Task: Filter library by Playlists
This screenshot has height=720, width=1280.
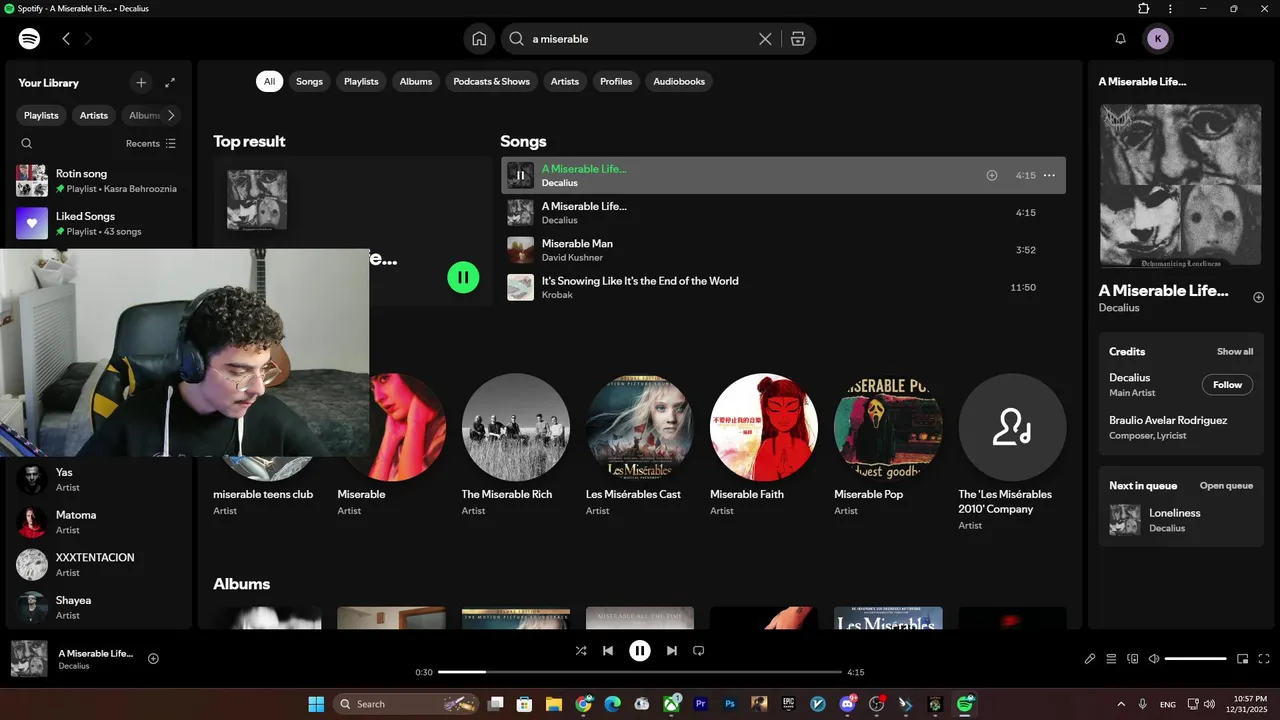Action: [41, 115]
